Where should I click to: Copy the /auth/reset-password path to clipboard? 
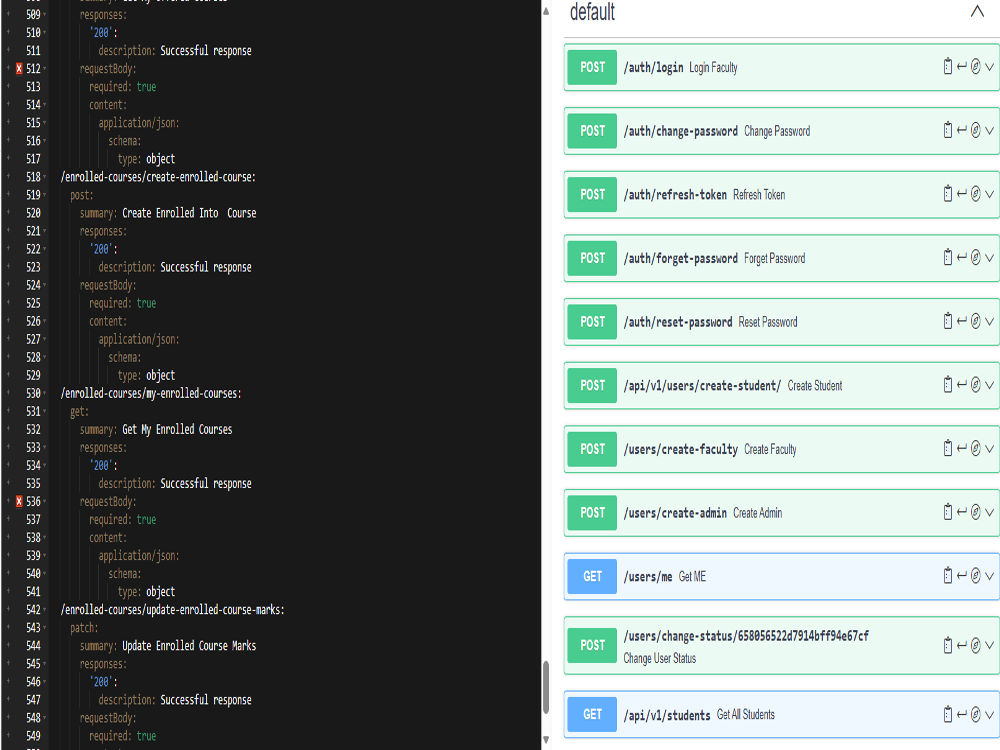948,321
